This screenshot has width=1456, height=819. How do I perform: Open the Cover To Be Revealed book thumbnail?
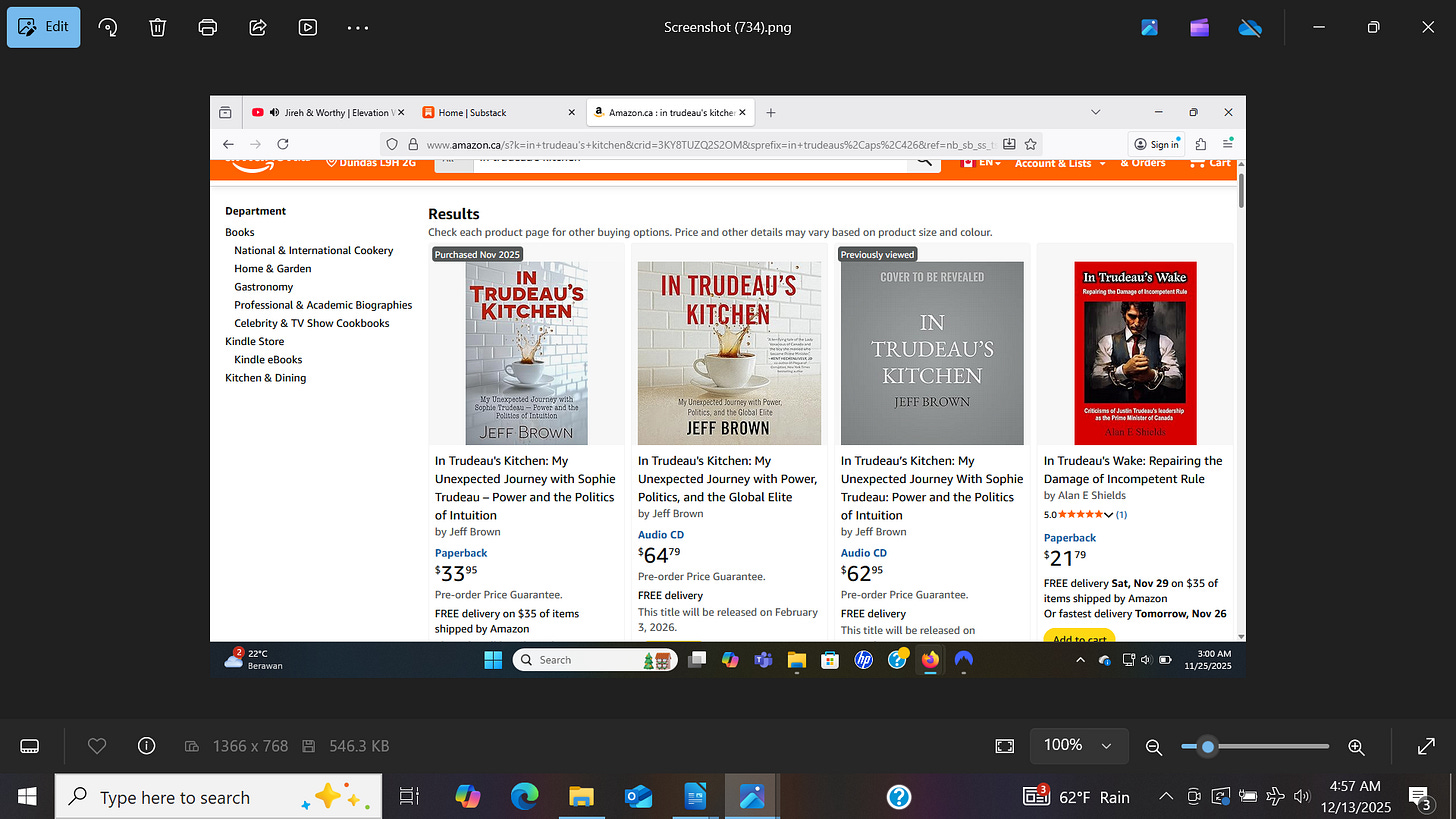[x=932, y=353]
